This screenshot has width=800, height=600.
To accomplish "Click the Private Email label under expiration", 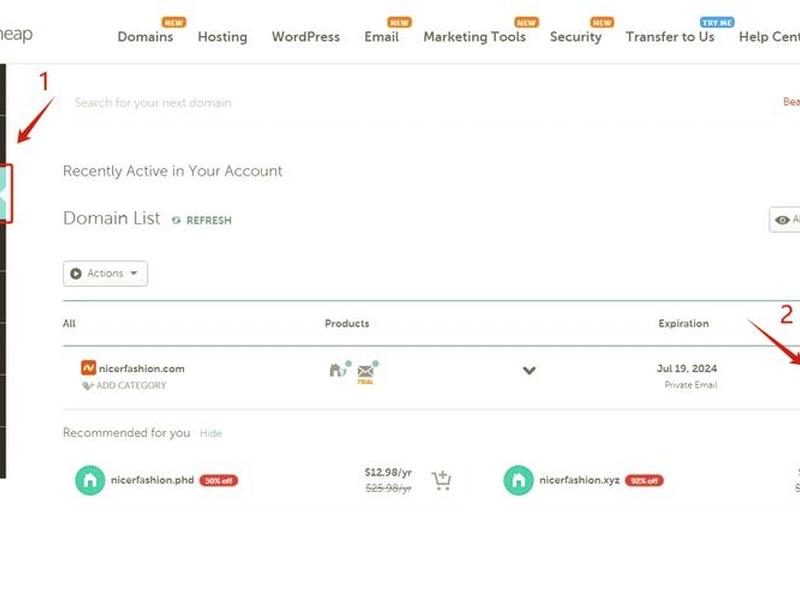I will click(x=691, y=385).
